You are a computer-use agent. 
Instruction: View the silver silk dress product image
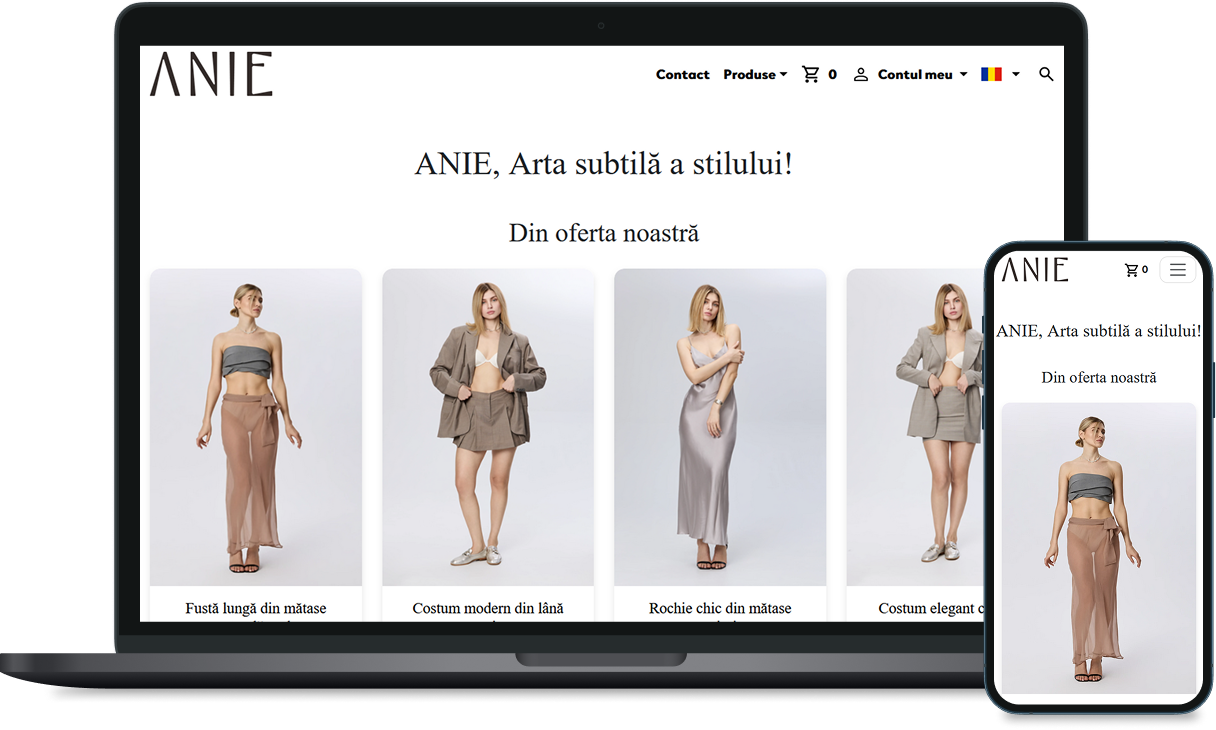pos(720,427)
